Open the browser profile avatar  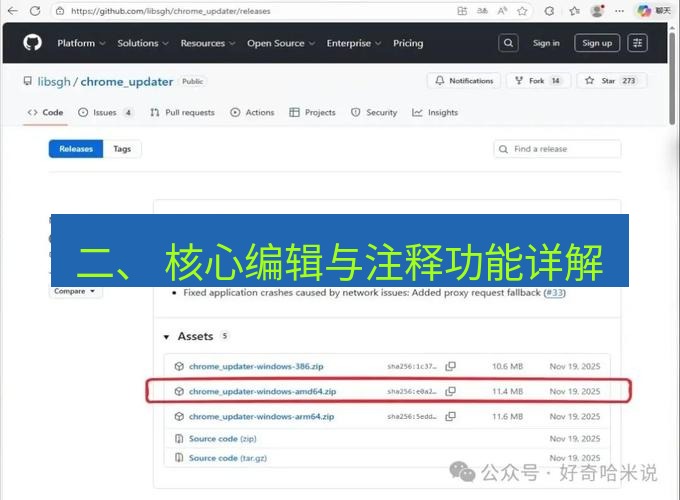coord(598,11)
